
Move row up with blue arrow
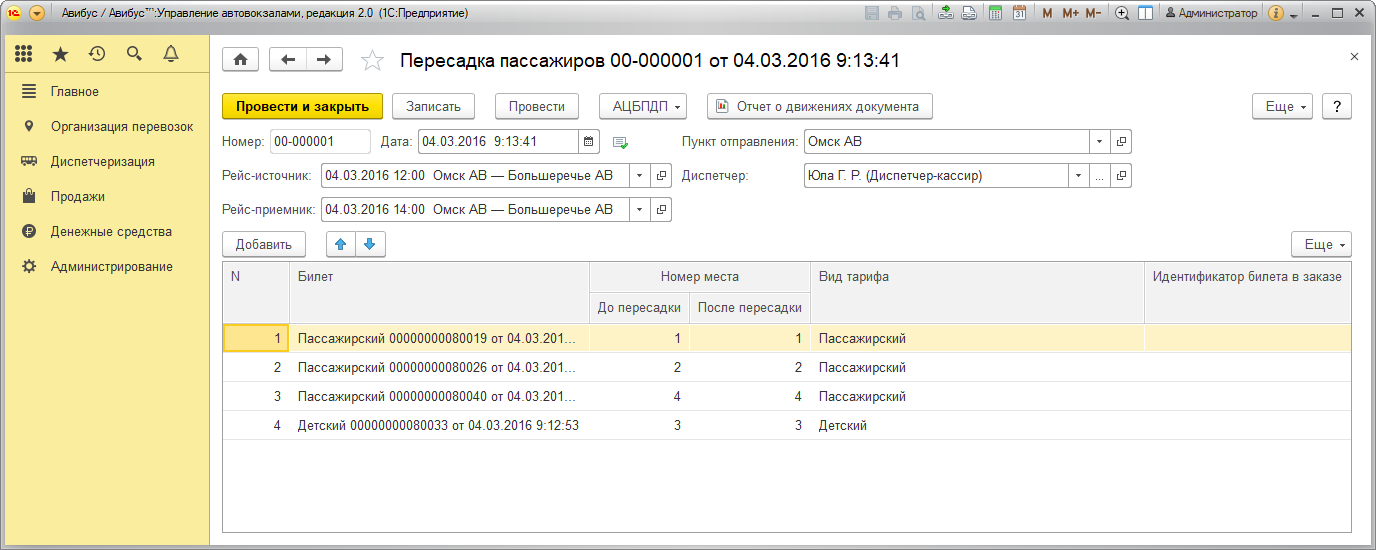point(341,244)
